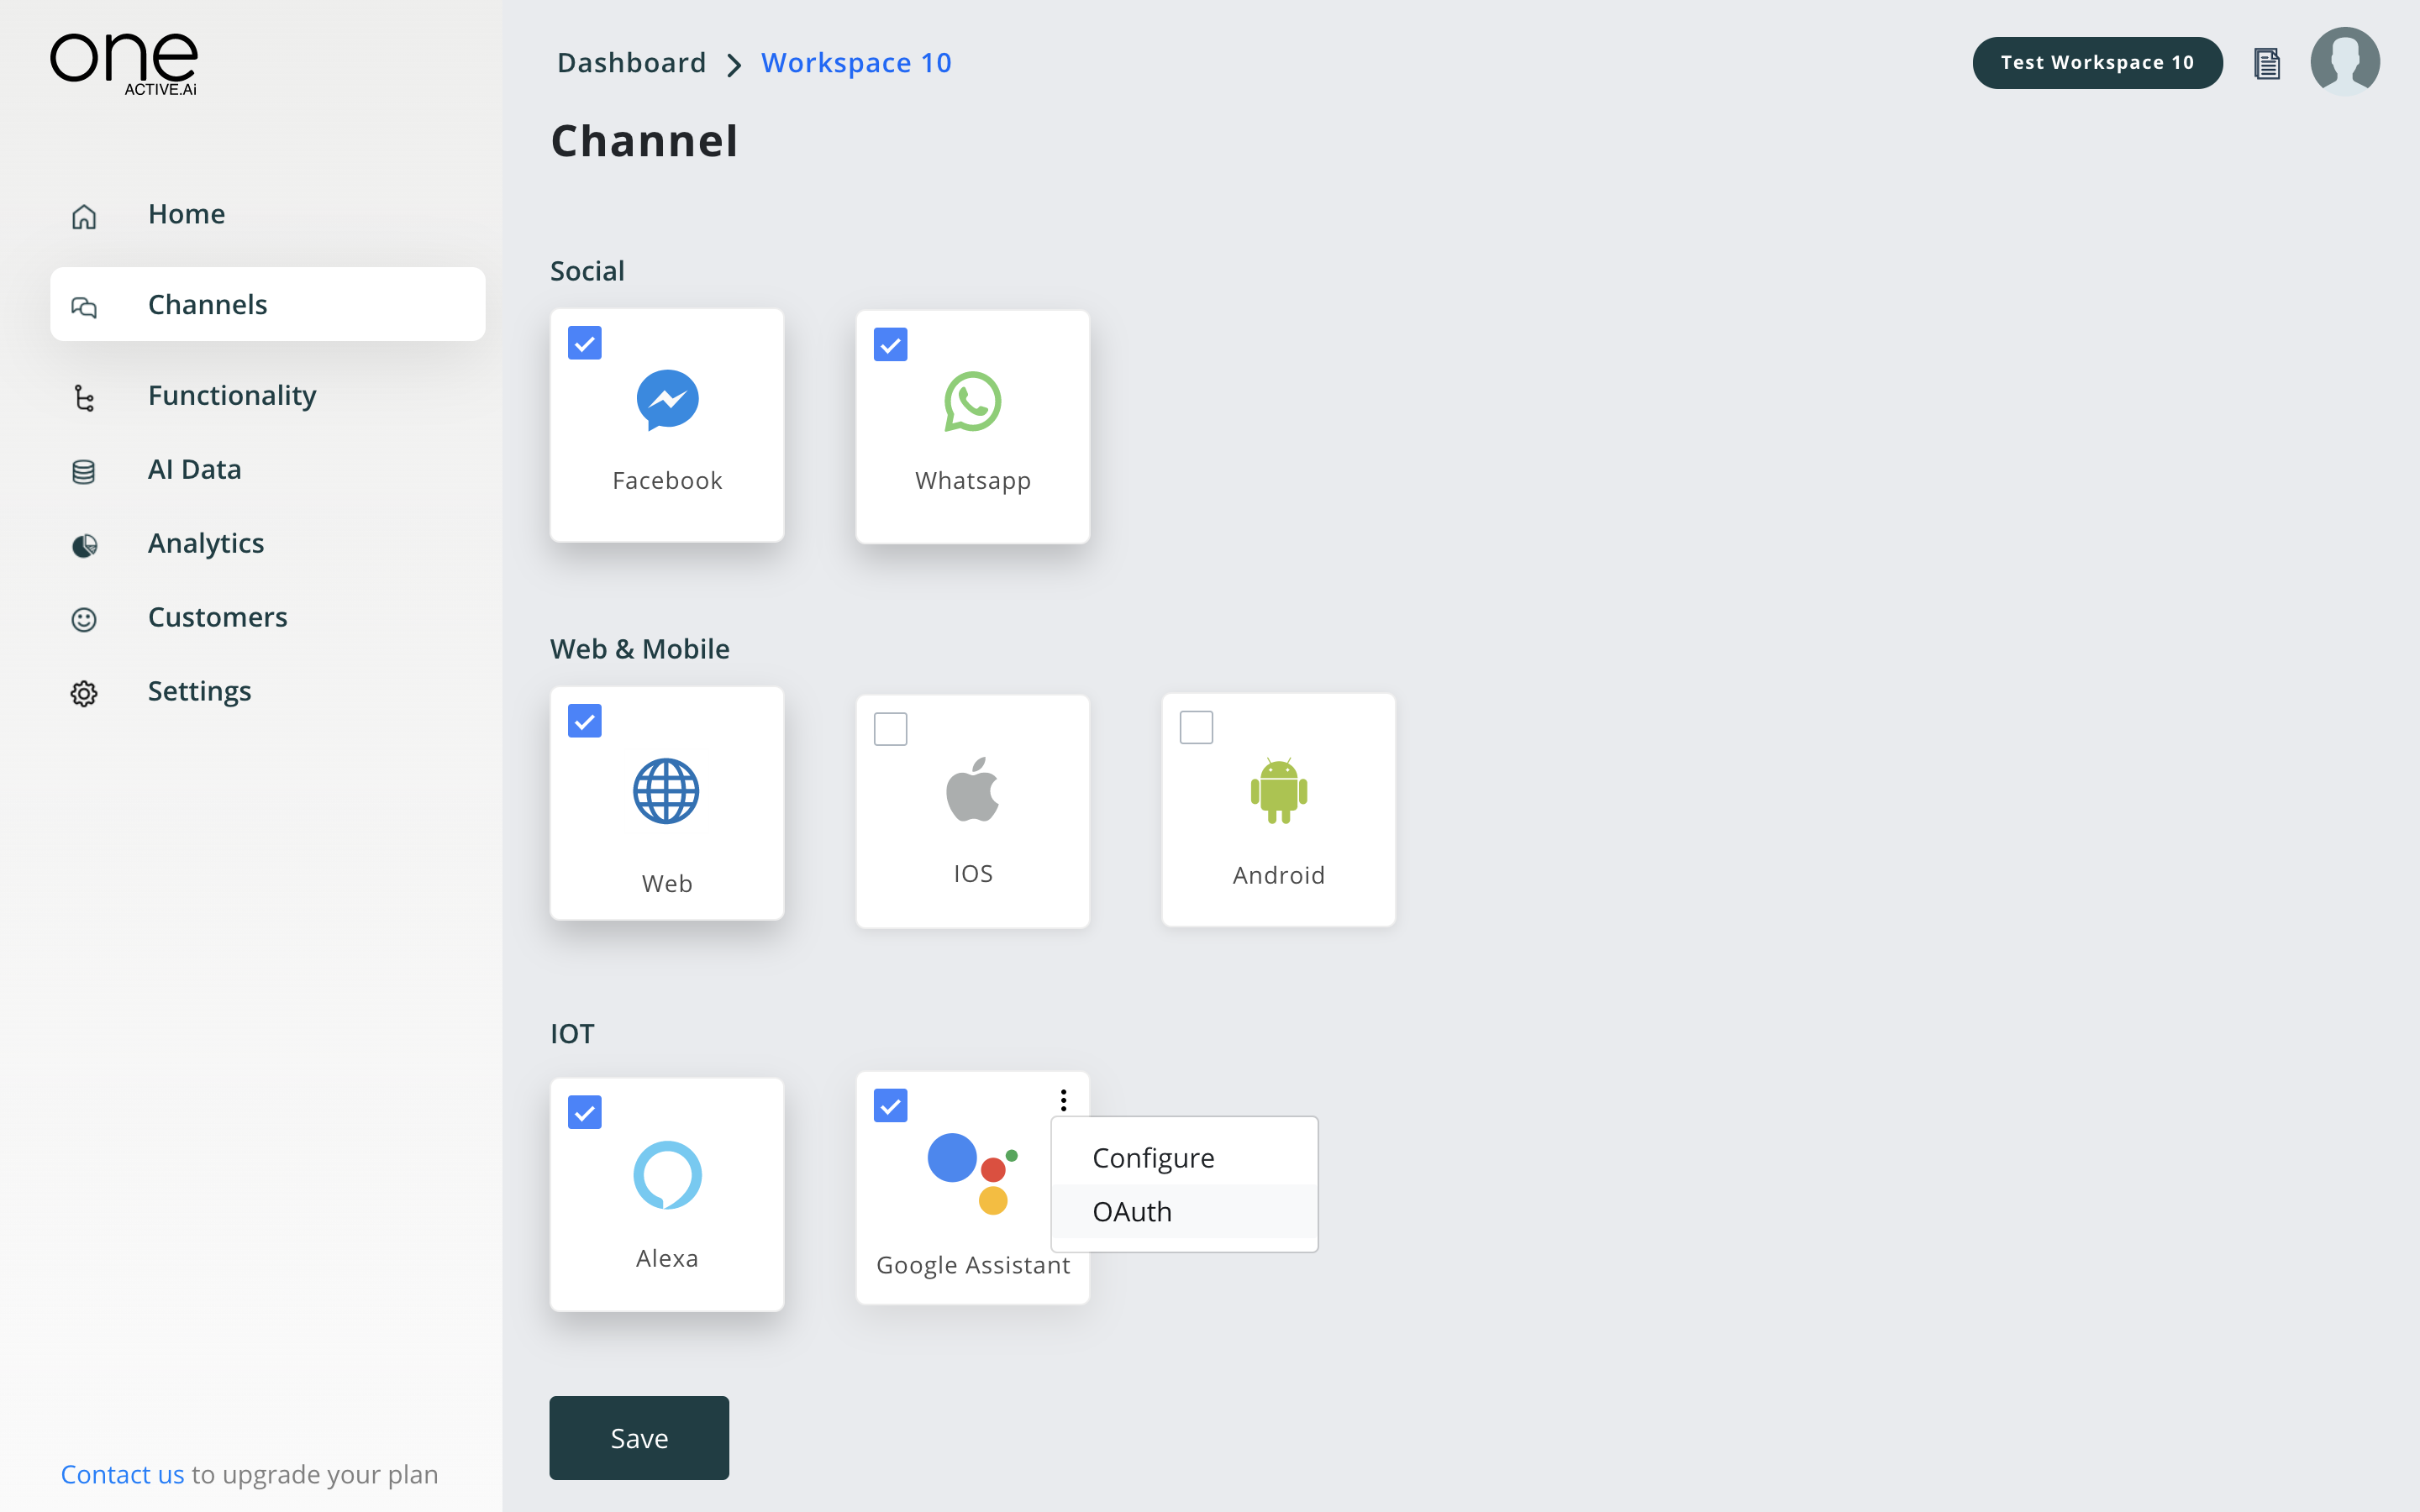The image size is (2420, 1512).
Task: Click the Analytics pie chart icon
Action: point(84,545)
